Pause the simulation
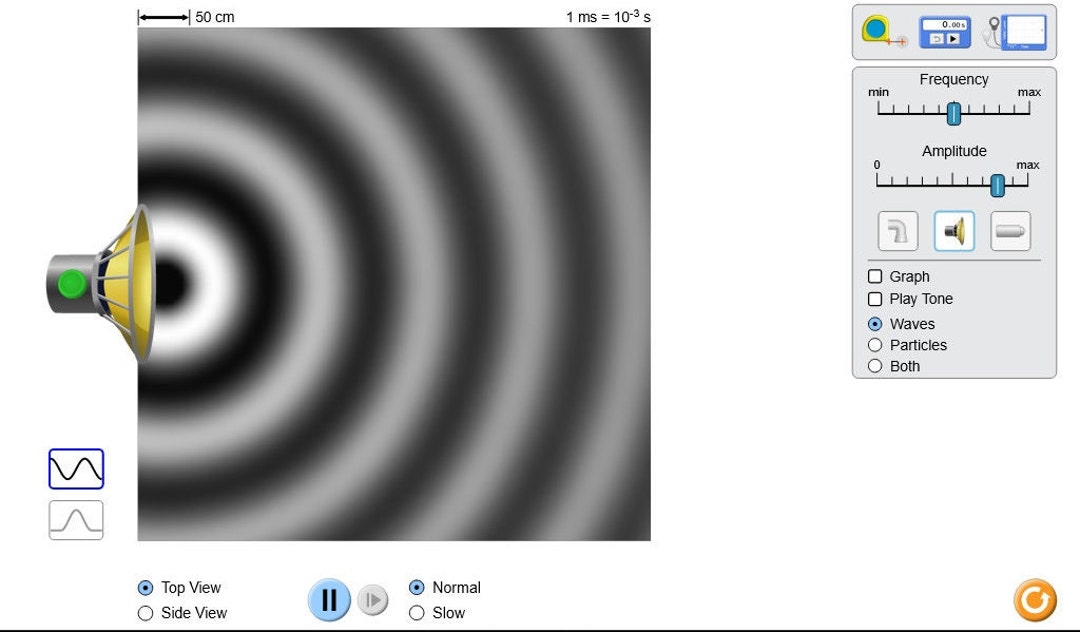 [329, 599]
